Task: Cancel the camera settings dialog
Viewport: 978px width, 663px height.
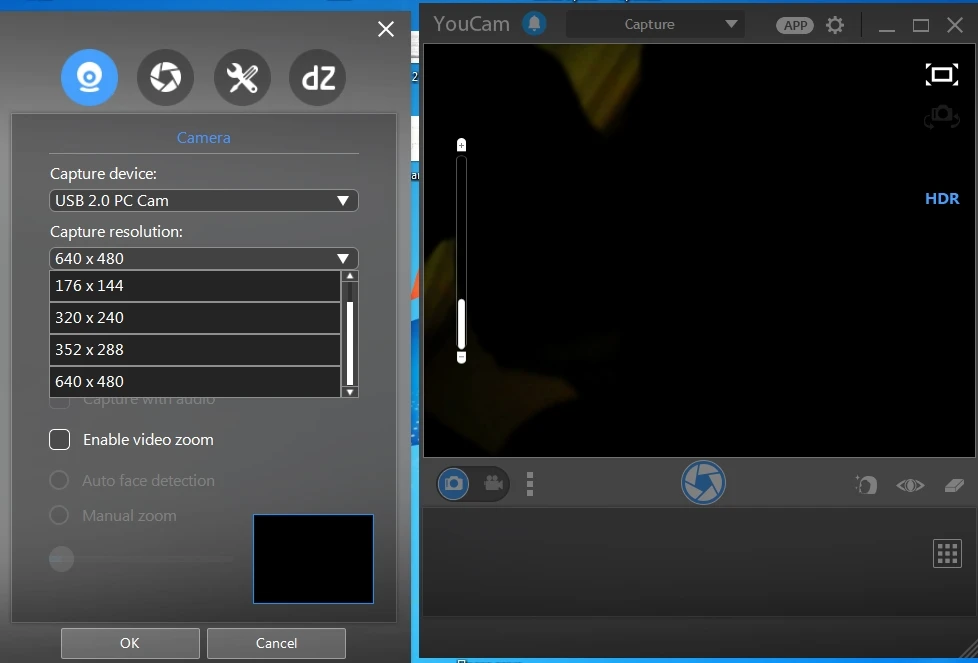Action: tap(276, 643)
